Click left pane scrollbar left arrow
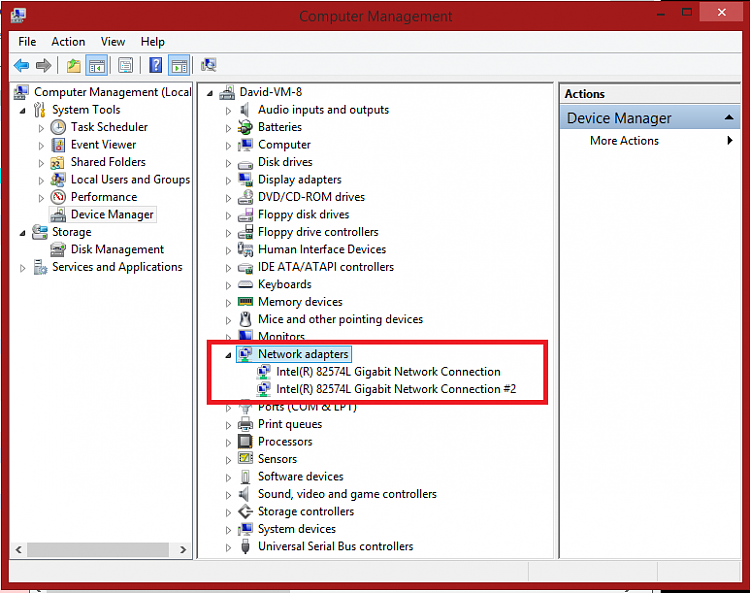750x593 pixels. click(19, 549)
